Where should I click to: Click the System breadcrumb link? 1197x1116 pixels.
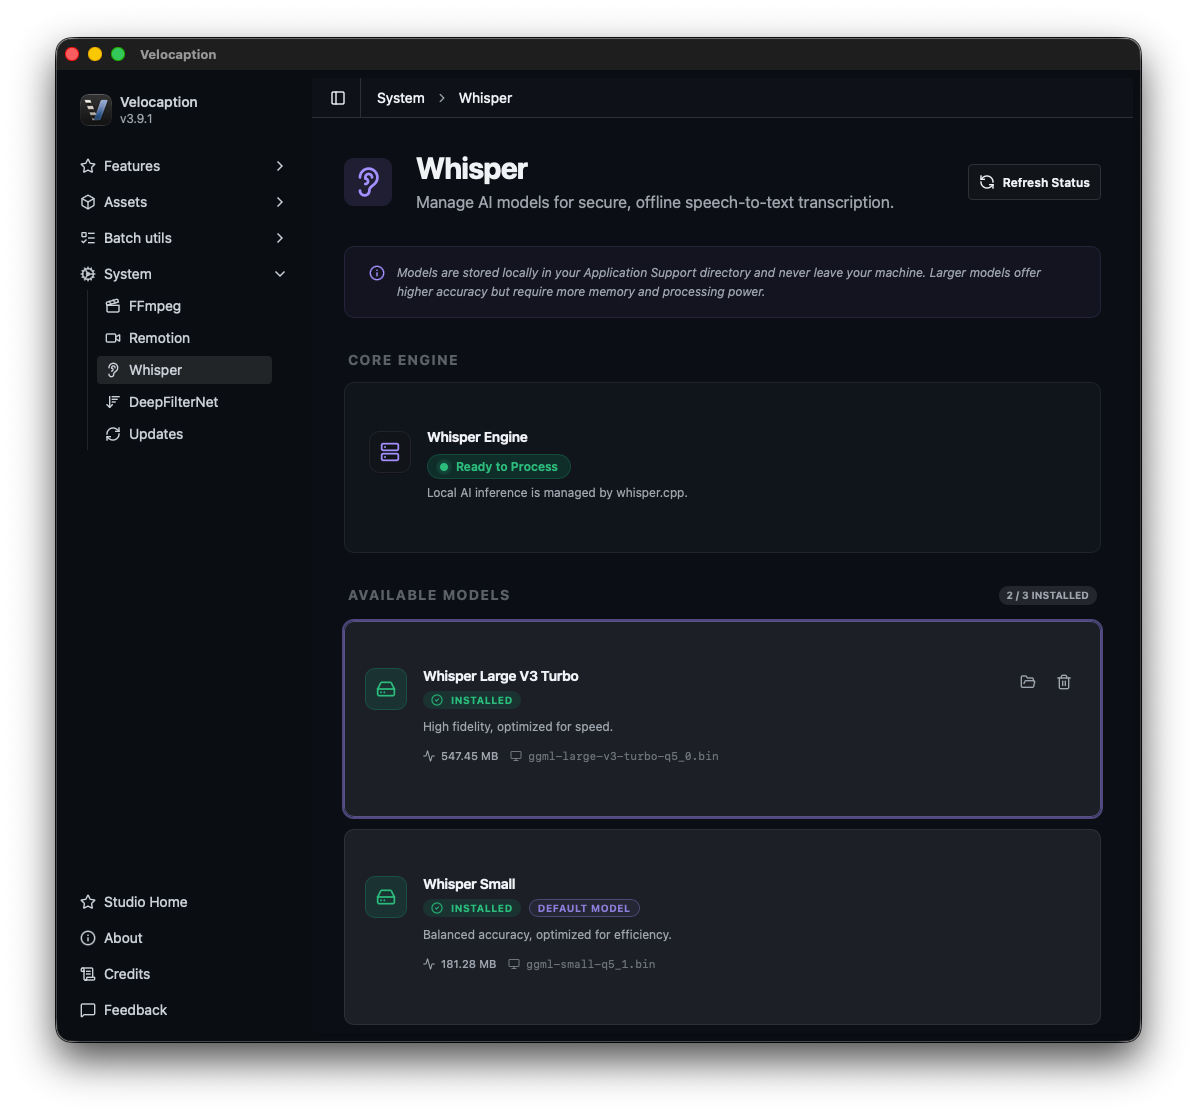[400, 98]
